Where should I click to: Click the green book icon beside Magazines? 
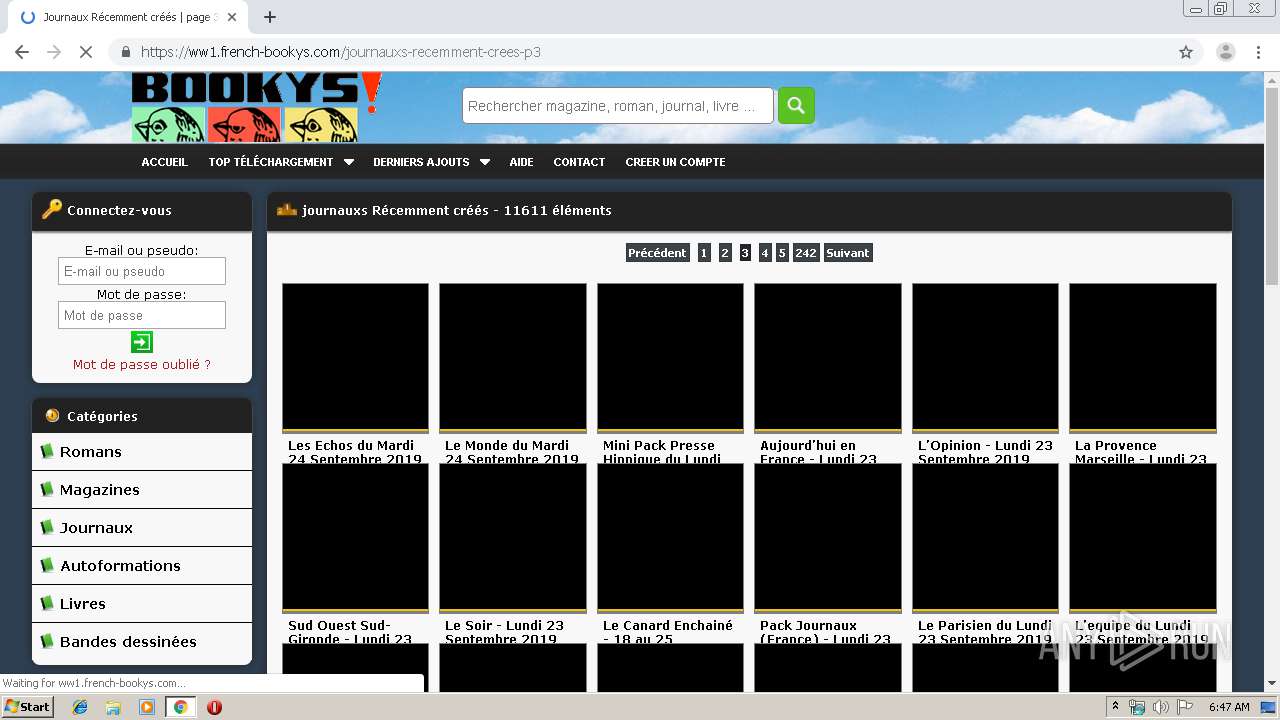(46, 489)
